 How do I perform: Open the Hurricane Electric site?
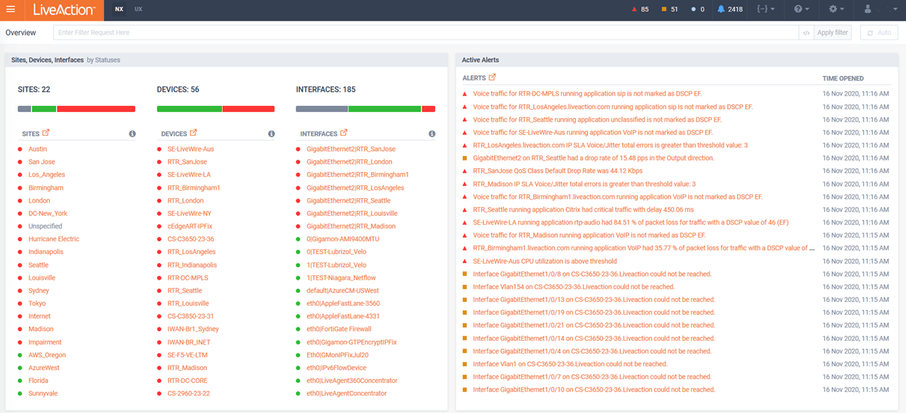(54, 239)
